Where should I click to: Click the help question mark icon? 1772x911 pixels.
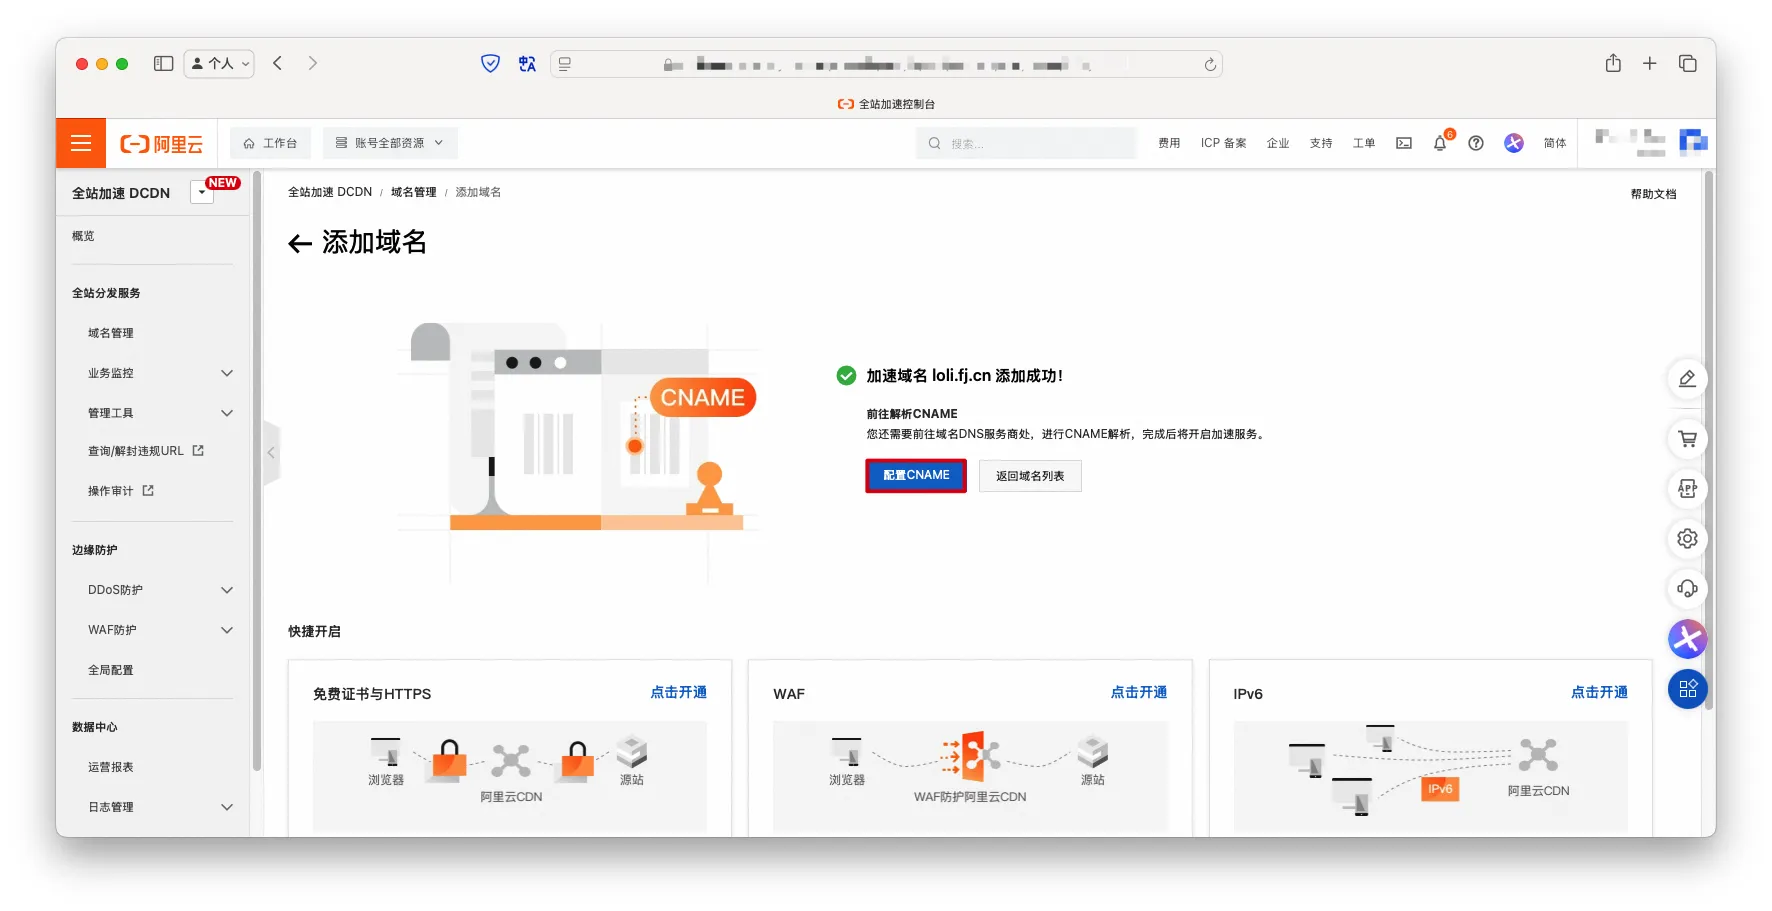(x=1475, y=143)
